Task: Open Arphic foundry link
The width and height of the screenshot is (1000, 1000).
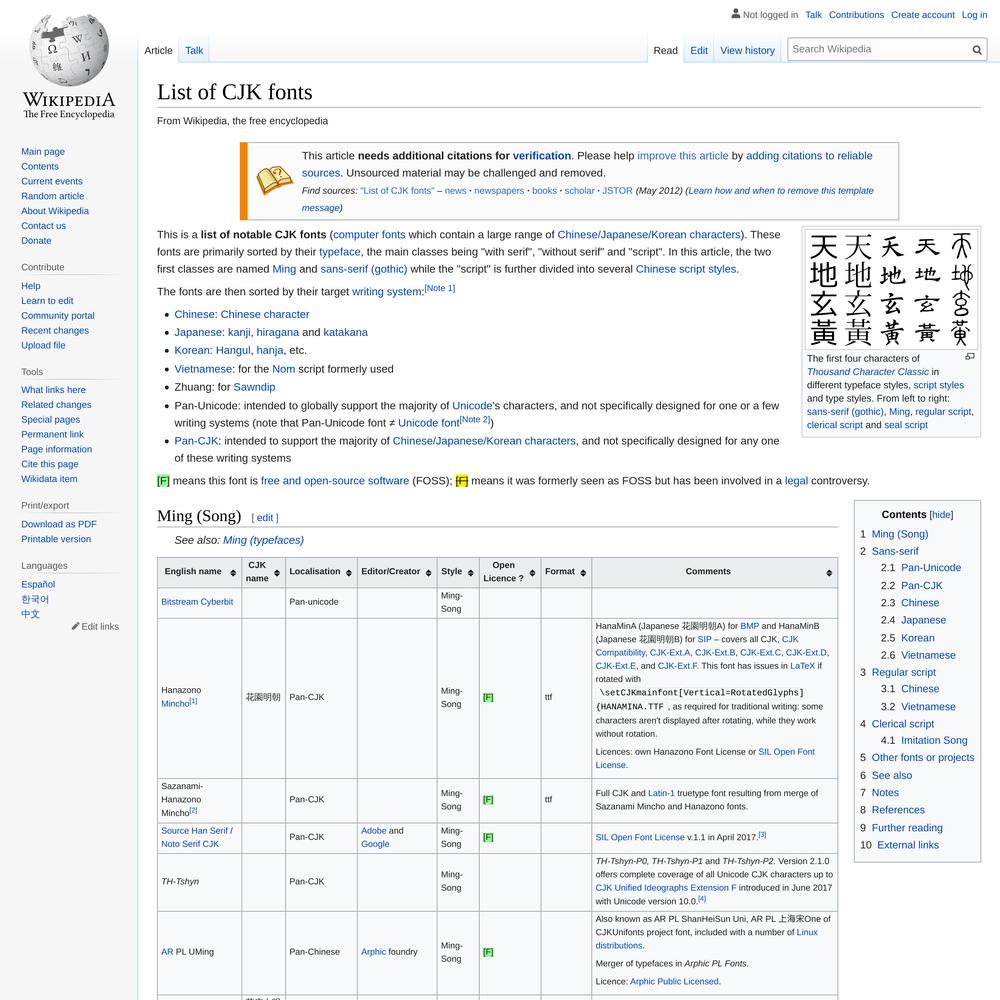Action: [374, 952]
